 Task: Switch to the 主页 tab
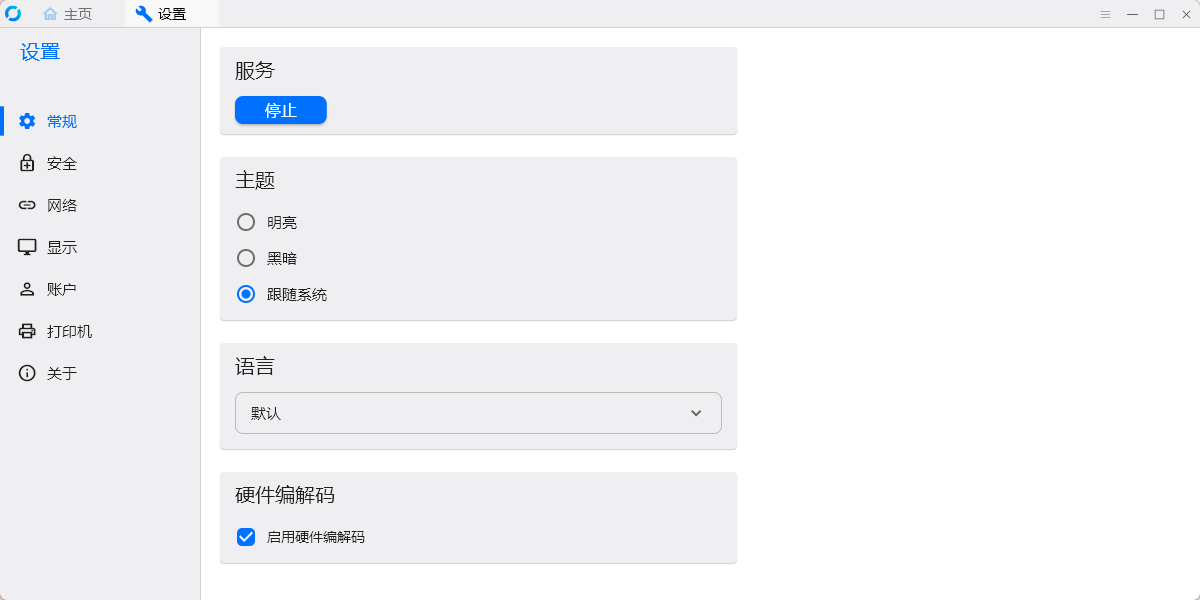(68, 14)
